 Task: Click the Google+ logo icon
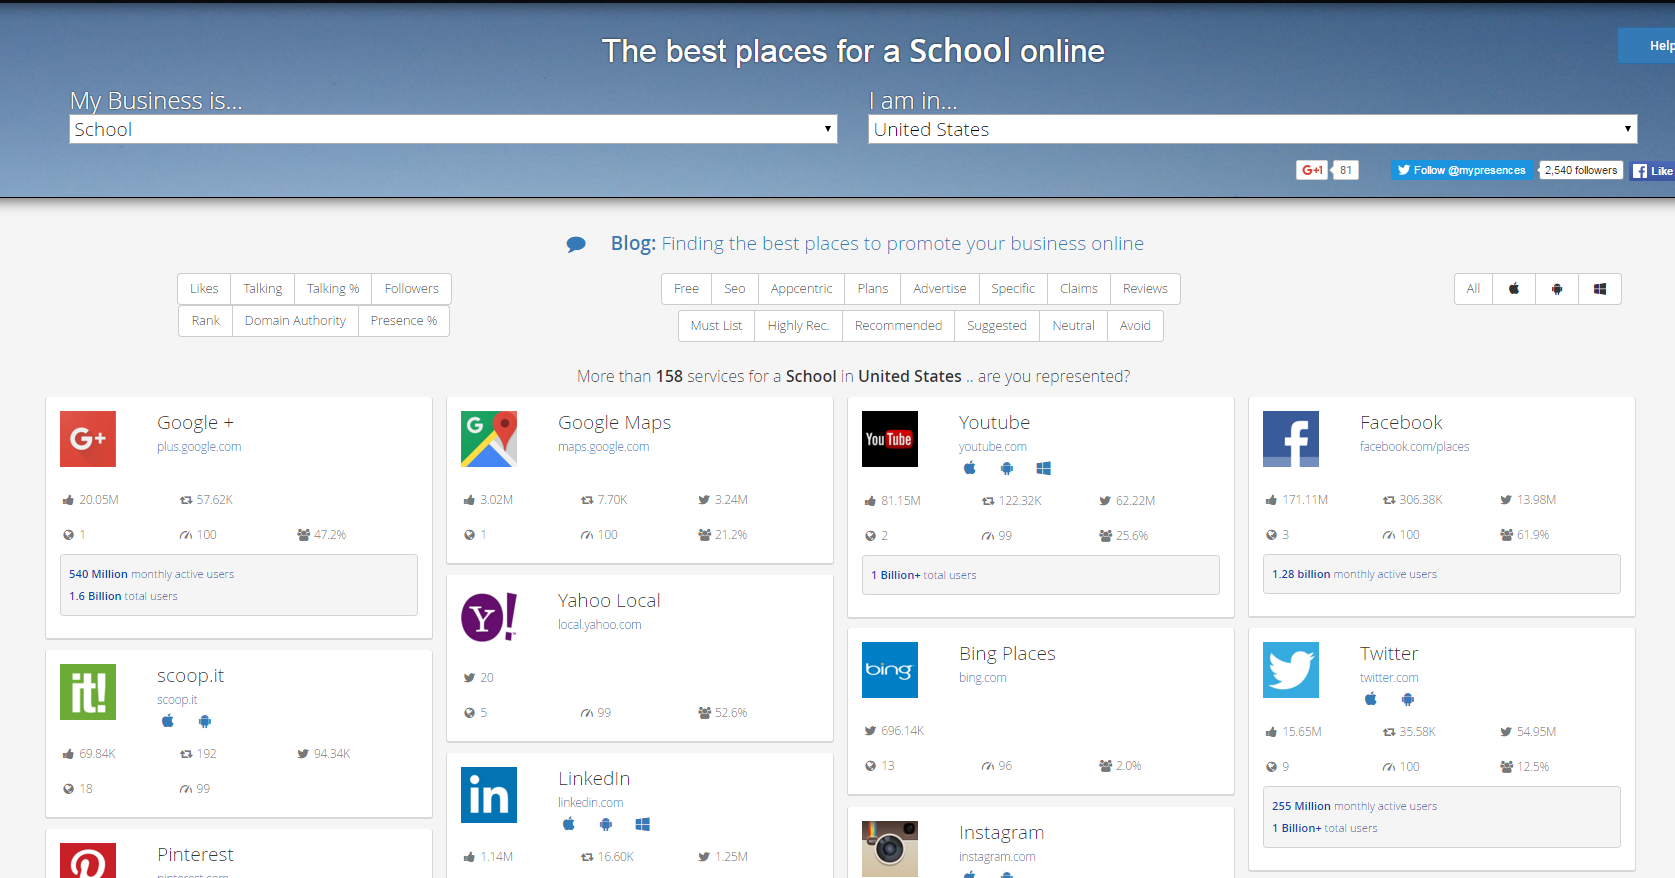(88, 439)
